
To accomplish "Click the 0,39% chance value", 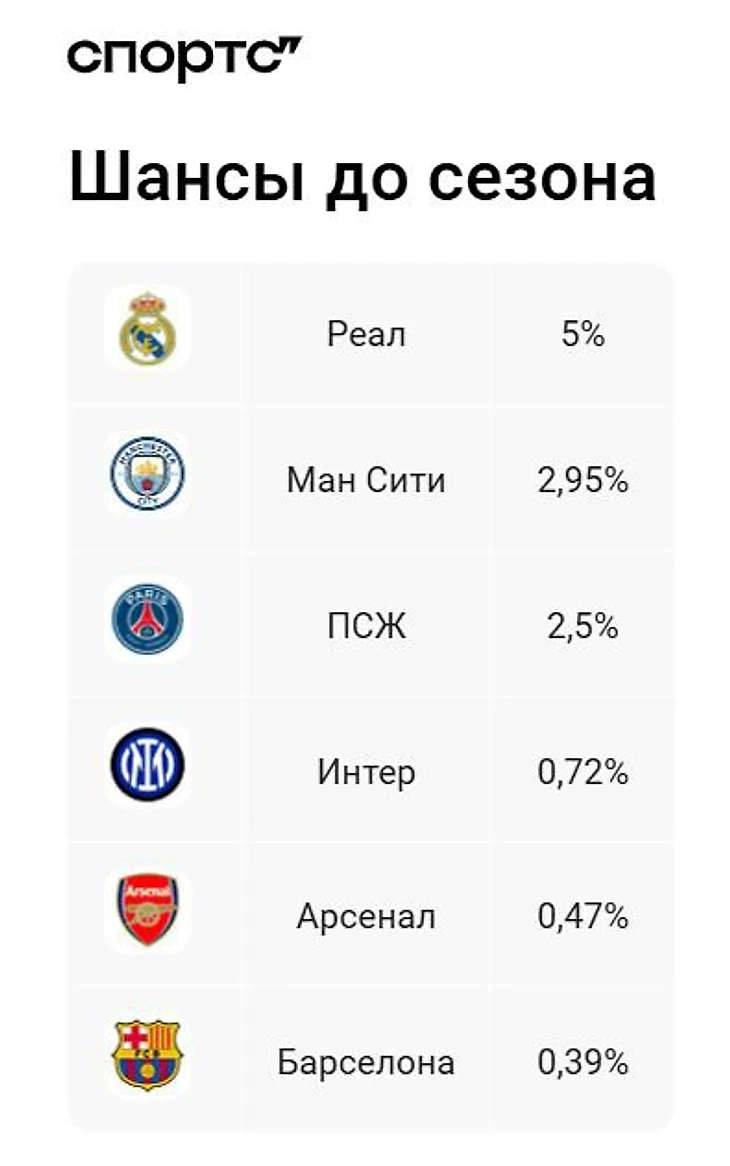I will pos(583,1062).
